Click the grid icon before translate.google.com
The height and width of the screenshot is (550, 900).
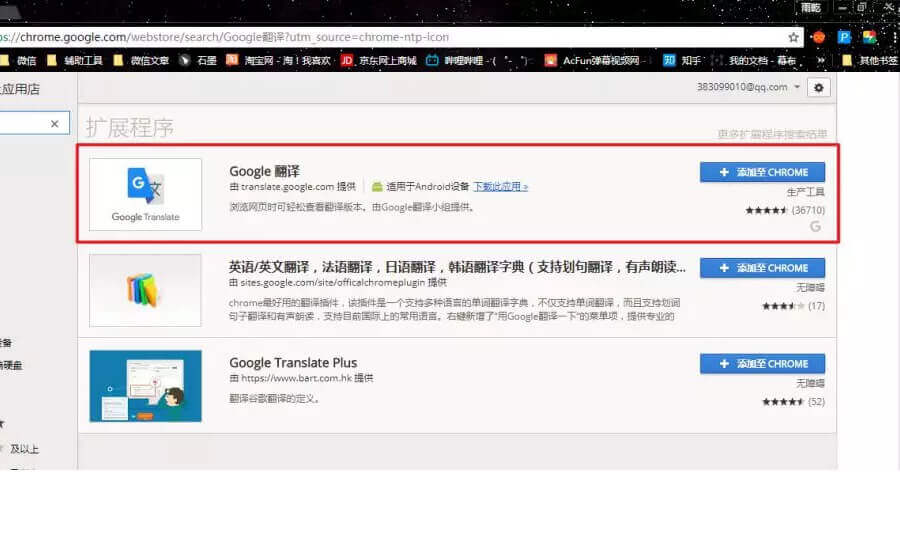234,187
